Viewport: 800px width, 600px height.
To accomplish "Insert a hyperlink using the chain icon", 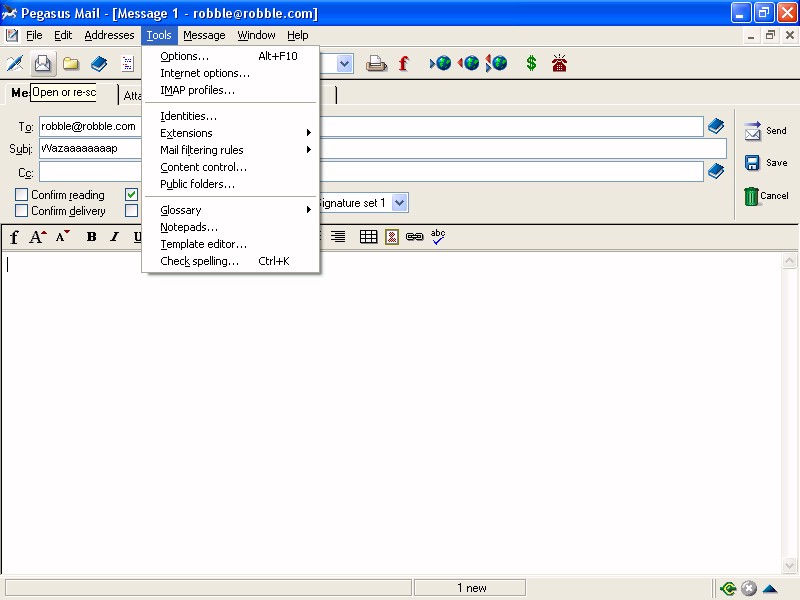I will tap(414, 237).
